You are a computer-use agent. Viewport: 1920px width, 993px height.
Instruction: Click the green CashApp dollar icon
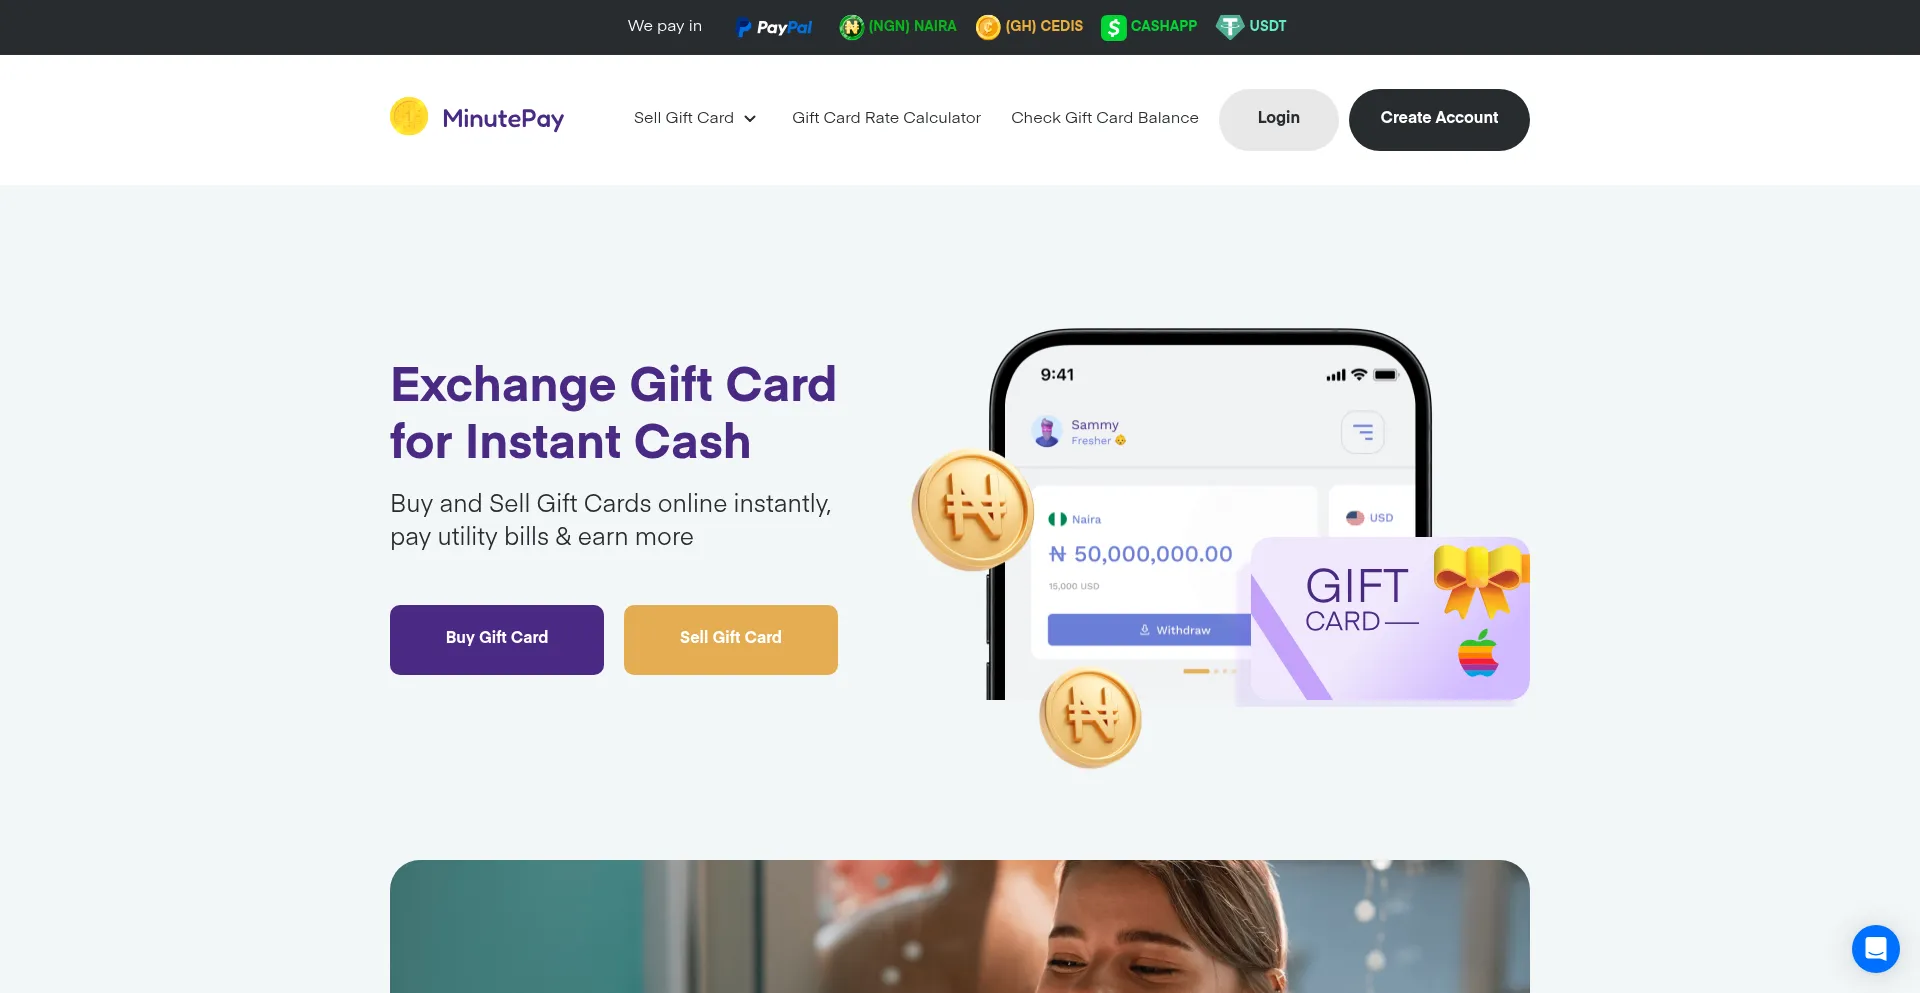pyautogui.click(x=1113, y=27)
